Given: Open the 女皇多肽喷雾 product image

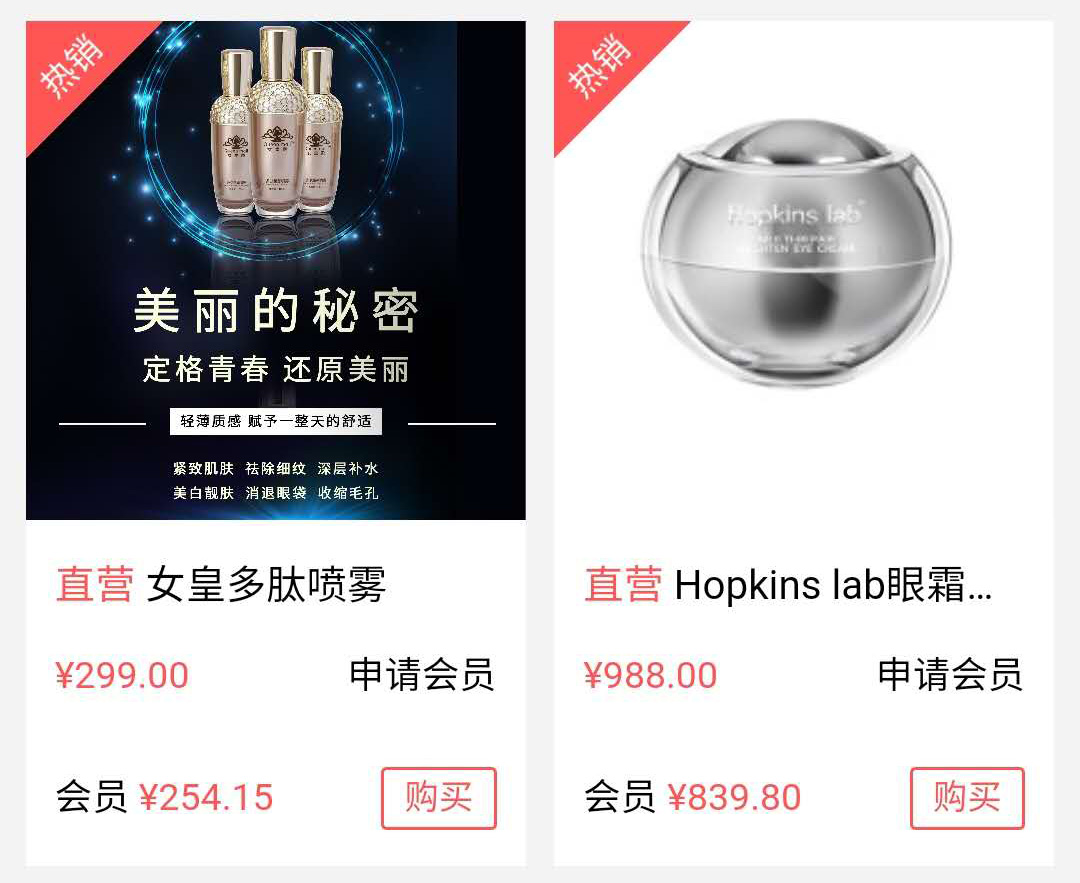Looking at the screenshot, I should (x=276, y=270).
